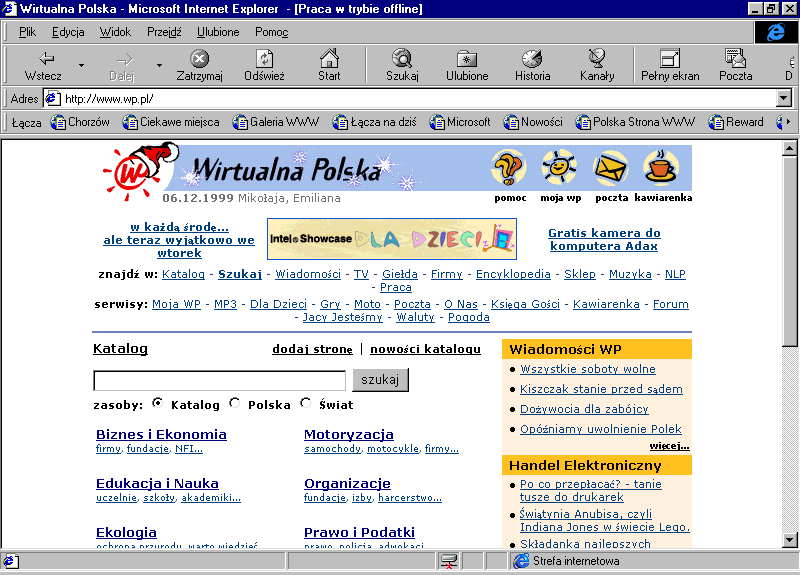Click the Wstecz (Back) toolbar icon
This screenshot has height=575, width=800.
(44, 60)
